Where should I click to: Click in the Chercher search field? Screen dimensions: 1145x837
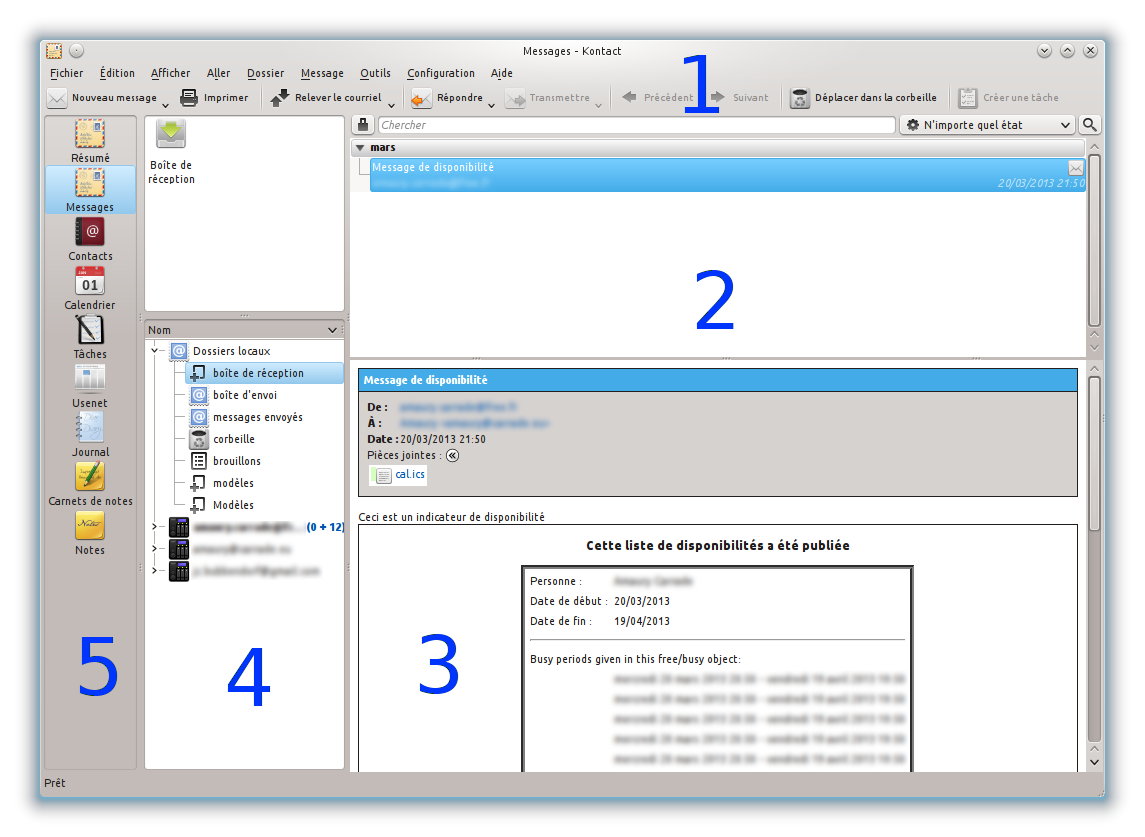coord(636,125)
